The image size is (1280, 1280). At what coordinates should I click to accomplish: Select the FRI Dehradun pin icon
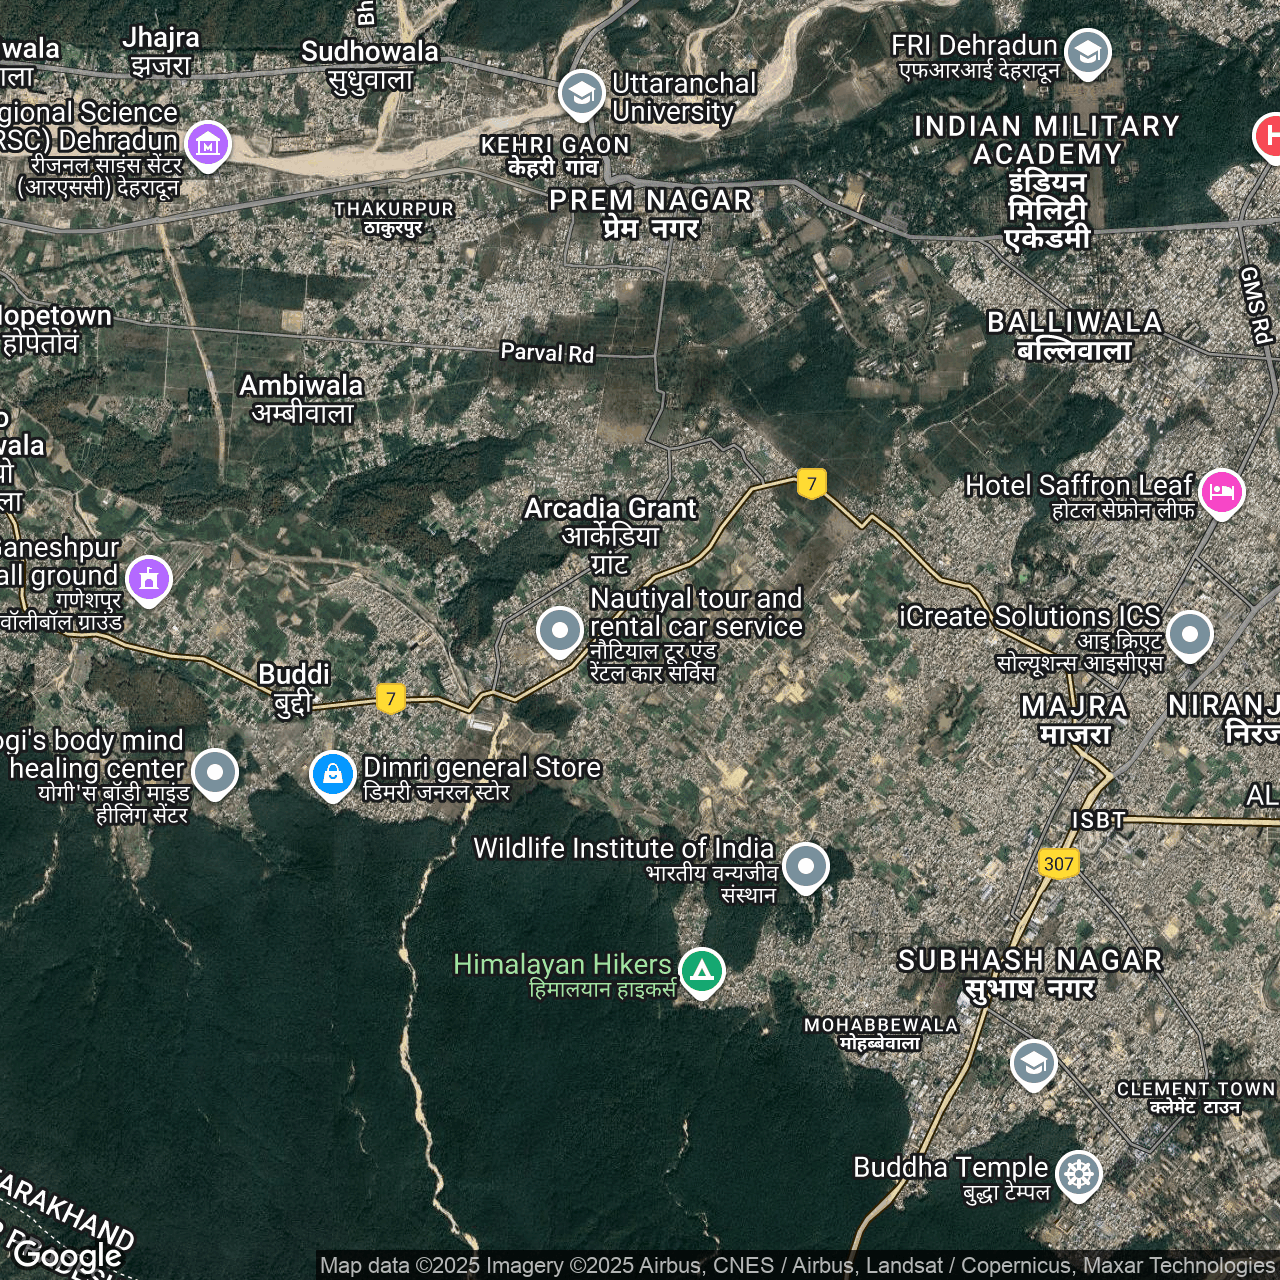(1087, 51)
